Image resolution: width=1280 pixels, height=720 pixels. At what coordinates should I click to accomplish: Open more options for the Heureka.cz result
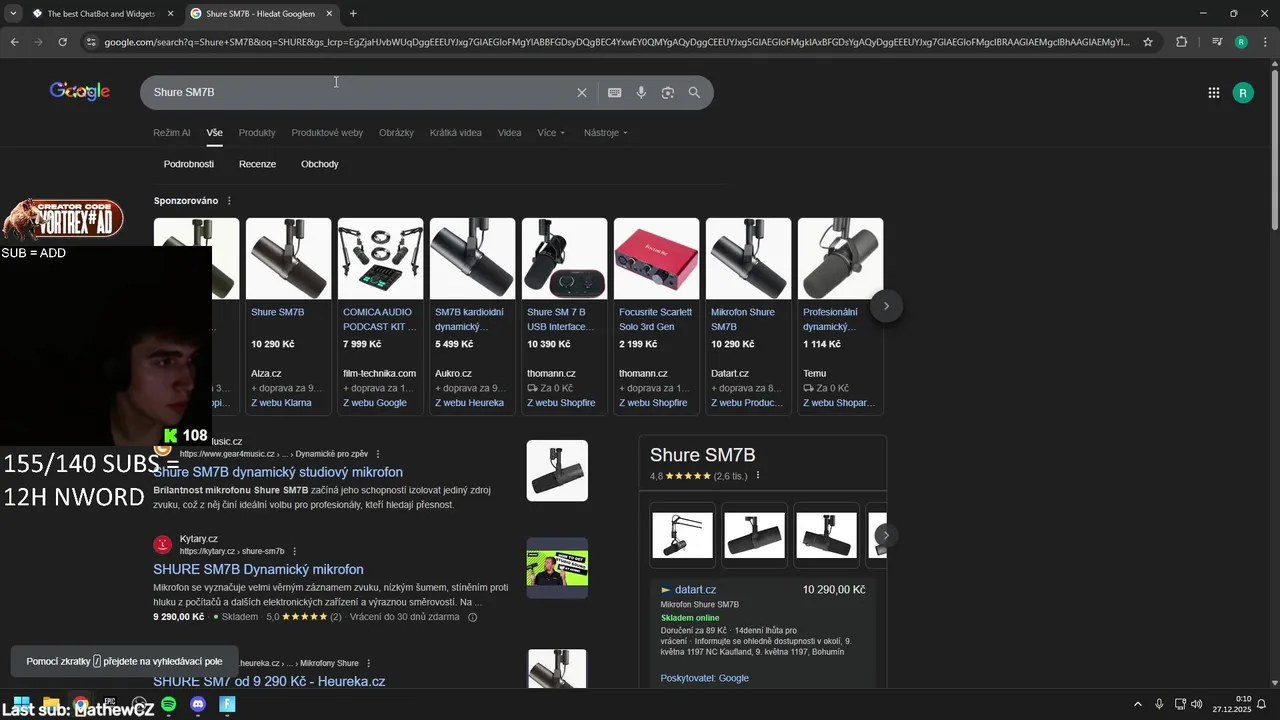[x=369, y=663]
